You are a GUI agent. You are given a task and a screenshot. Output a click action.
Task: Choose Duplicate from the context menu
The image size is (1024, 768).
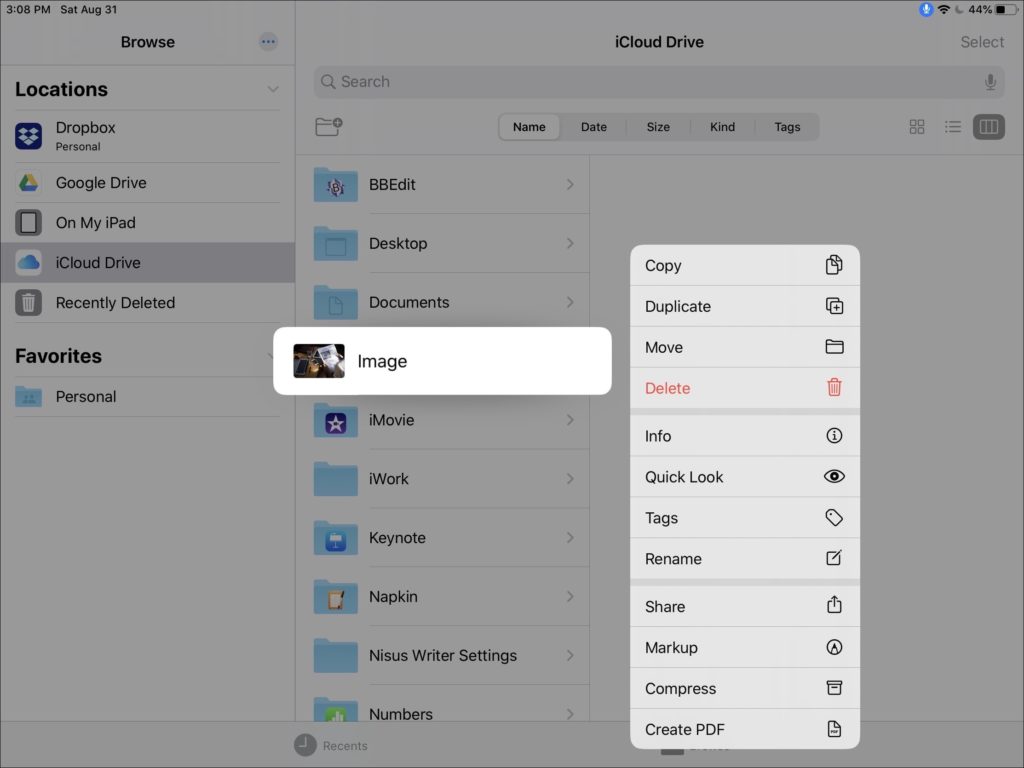pyautogui.click(x=744, y=307)
